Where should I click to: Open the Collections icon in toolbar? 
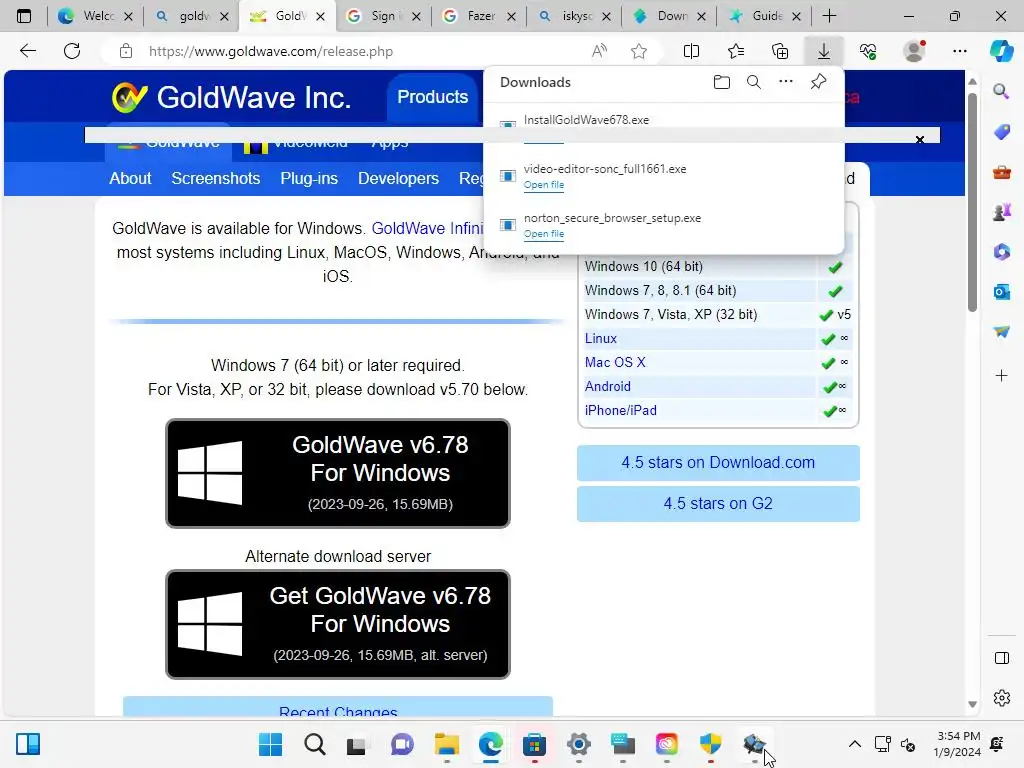click(x=780, y=51)
